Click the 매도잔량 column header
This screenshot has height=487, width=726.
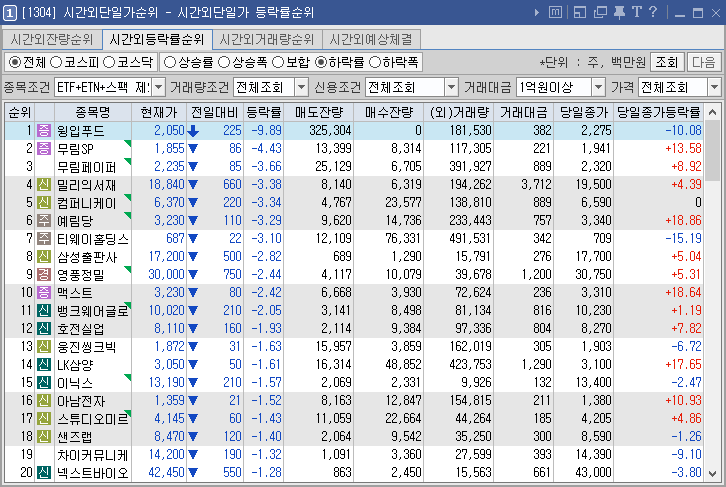(319, 112)
